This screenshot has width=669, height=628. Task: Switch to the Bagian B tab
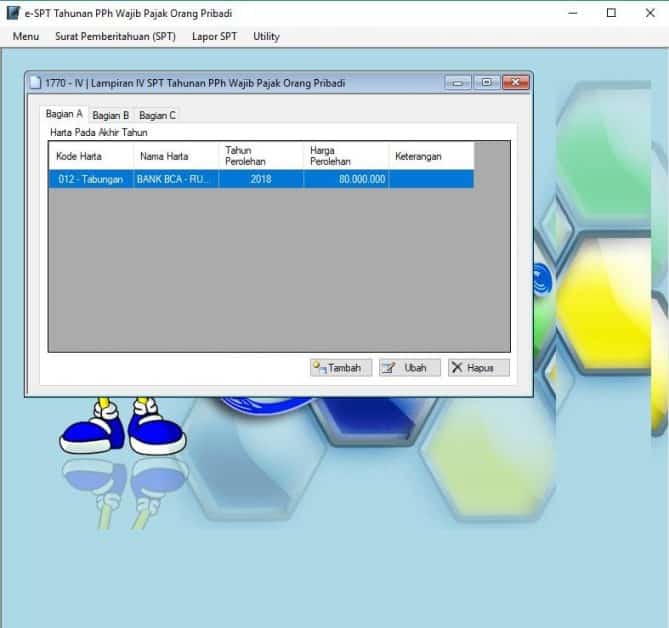[x=111, y=115]
